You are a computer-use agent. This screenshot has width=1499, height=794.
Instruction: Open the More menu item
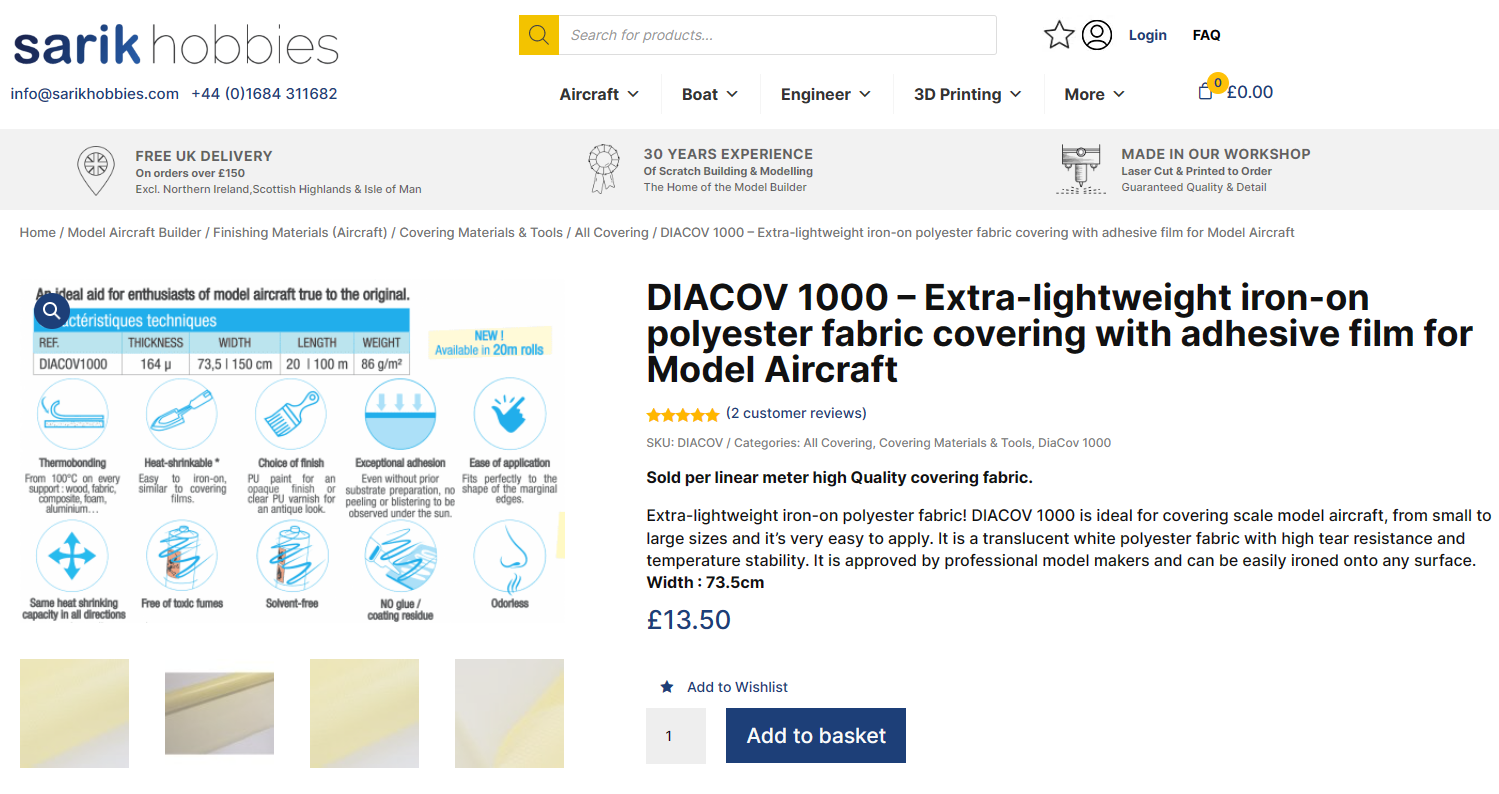[1094, 94]
